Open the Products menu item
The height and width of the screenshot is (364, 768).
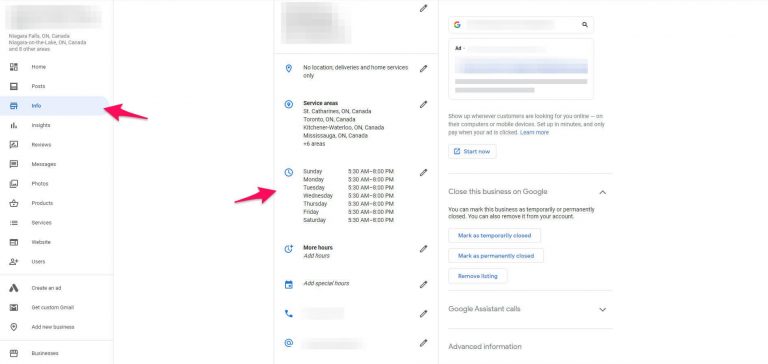click(56, 203)
